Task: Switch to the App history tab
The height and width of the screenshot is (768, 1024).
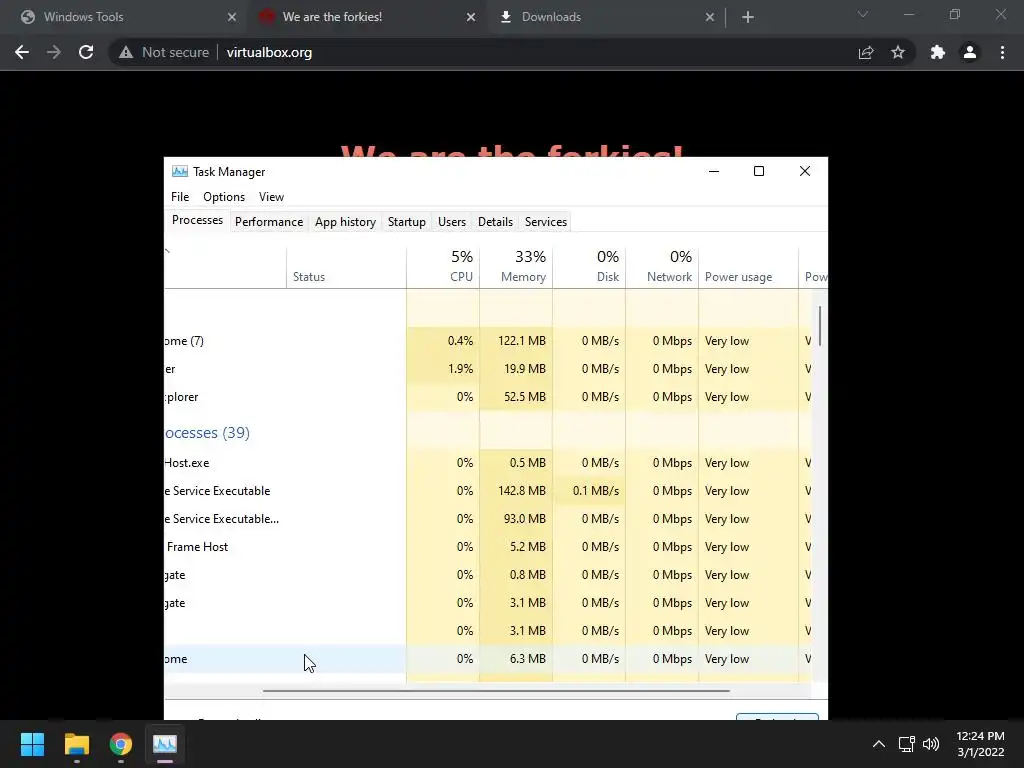Action: click(x=345, y=221)
